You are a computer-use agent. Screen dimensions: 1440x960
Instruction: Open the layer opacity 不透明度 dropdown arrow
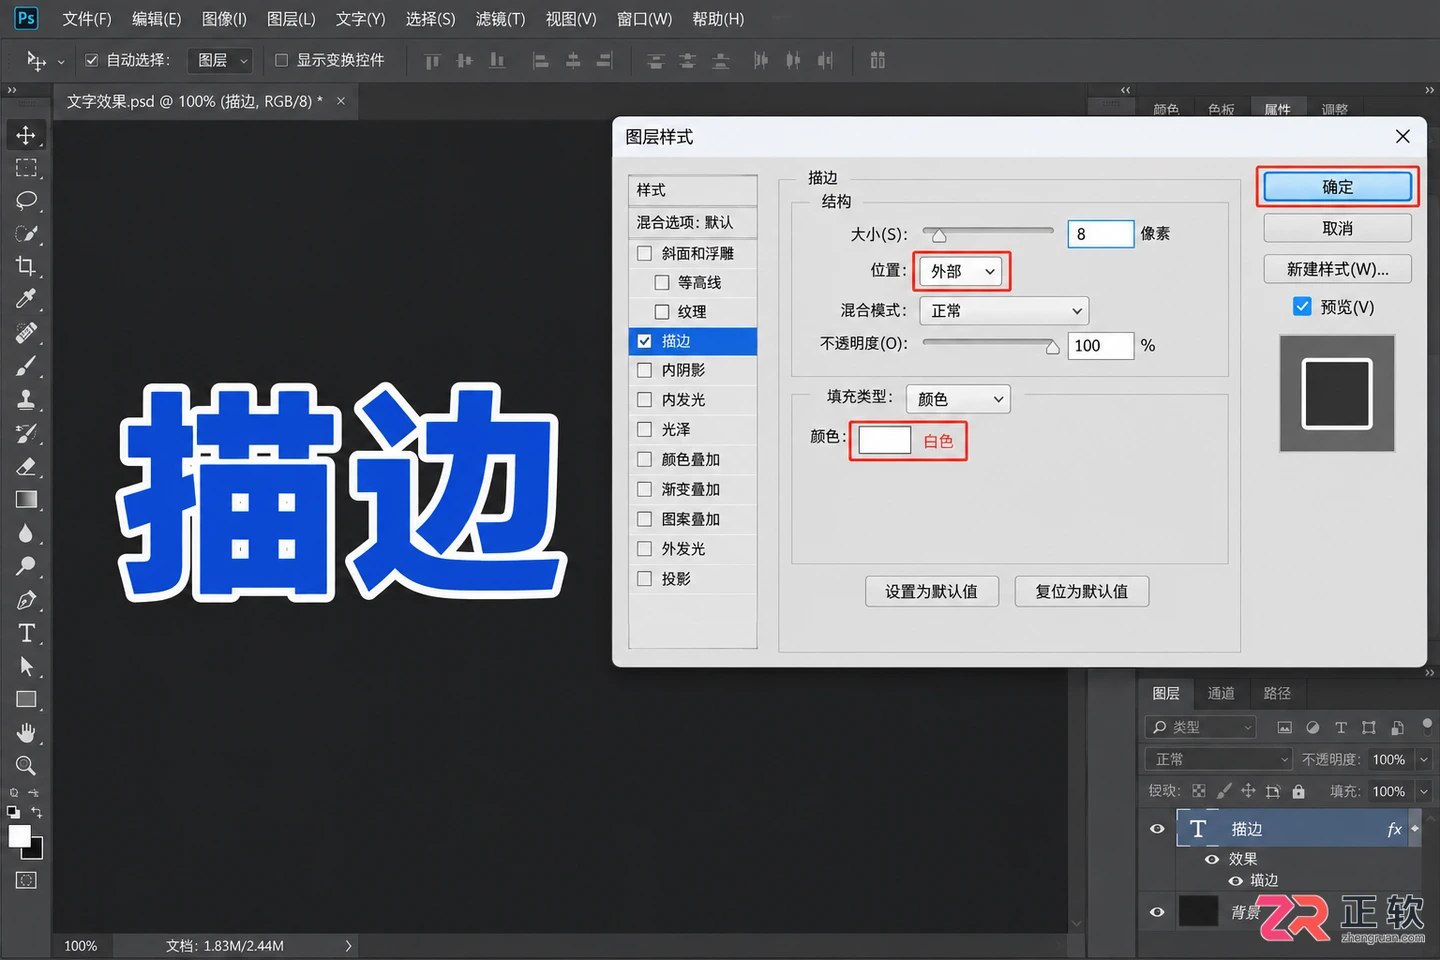pyautogui.click(x=1424, y=760)
